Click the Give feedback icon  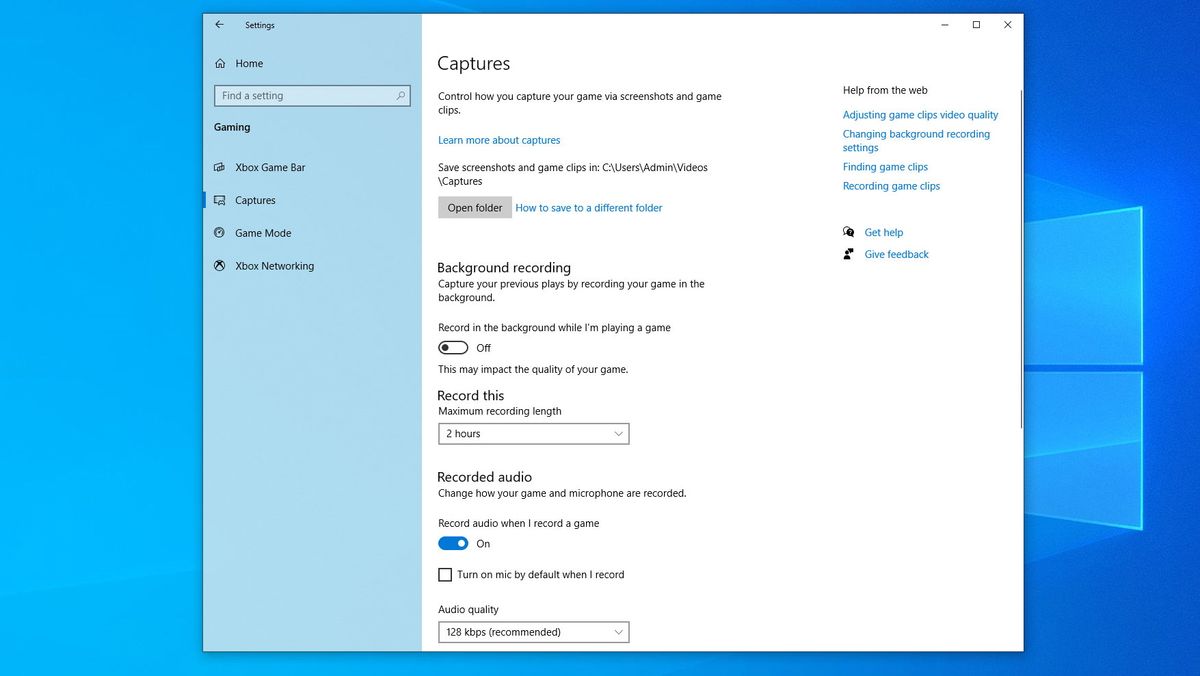(x=849, y=254)
